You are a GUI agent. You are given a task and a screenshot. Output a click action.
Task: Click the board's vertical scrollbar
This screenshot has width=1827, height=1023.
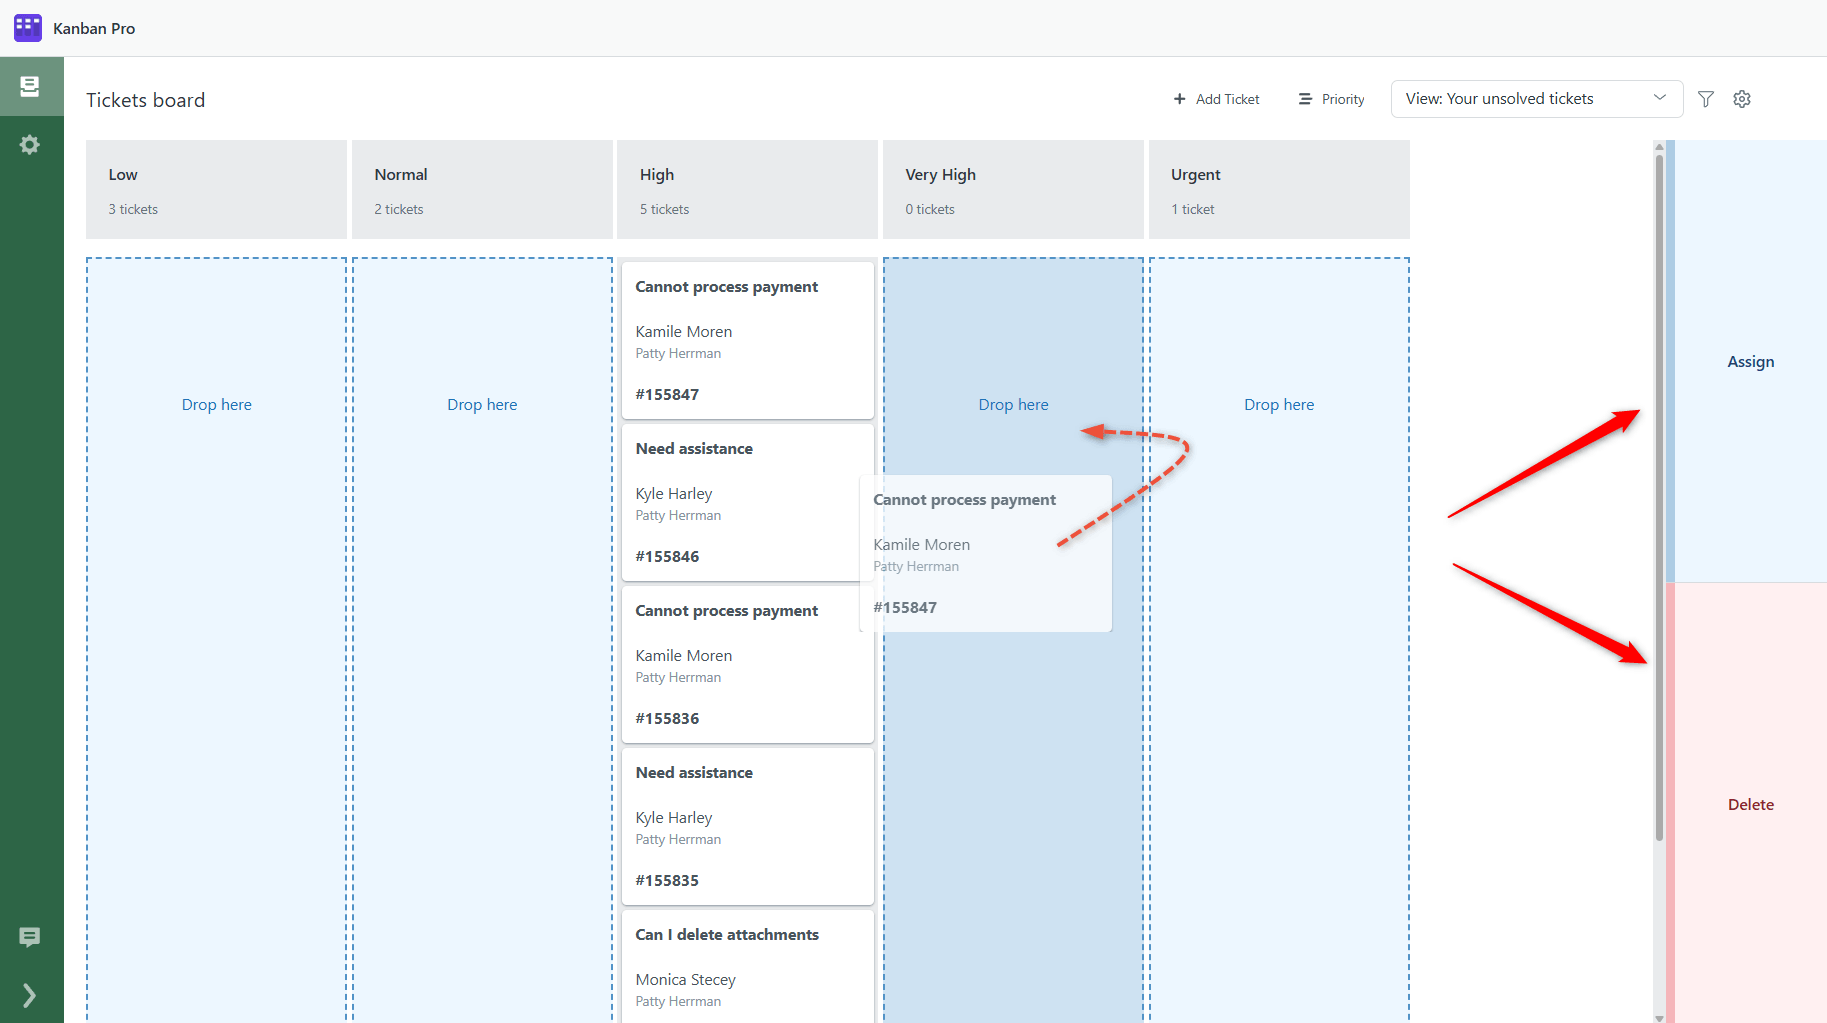pyautogui.click(x=1659, y=500)
